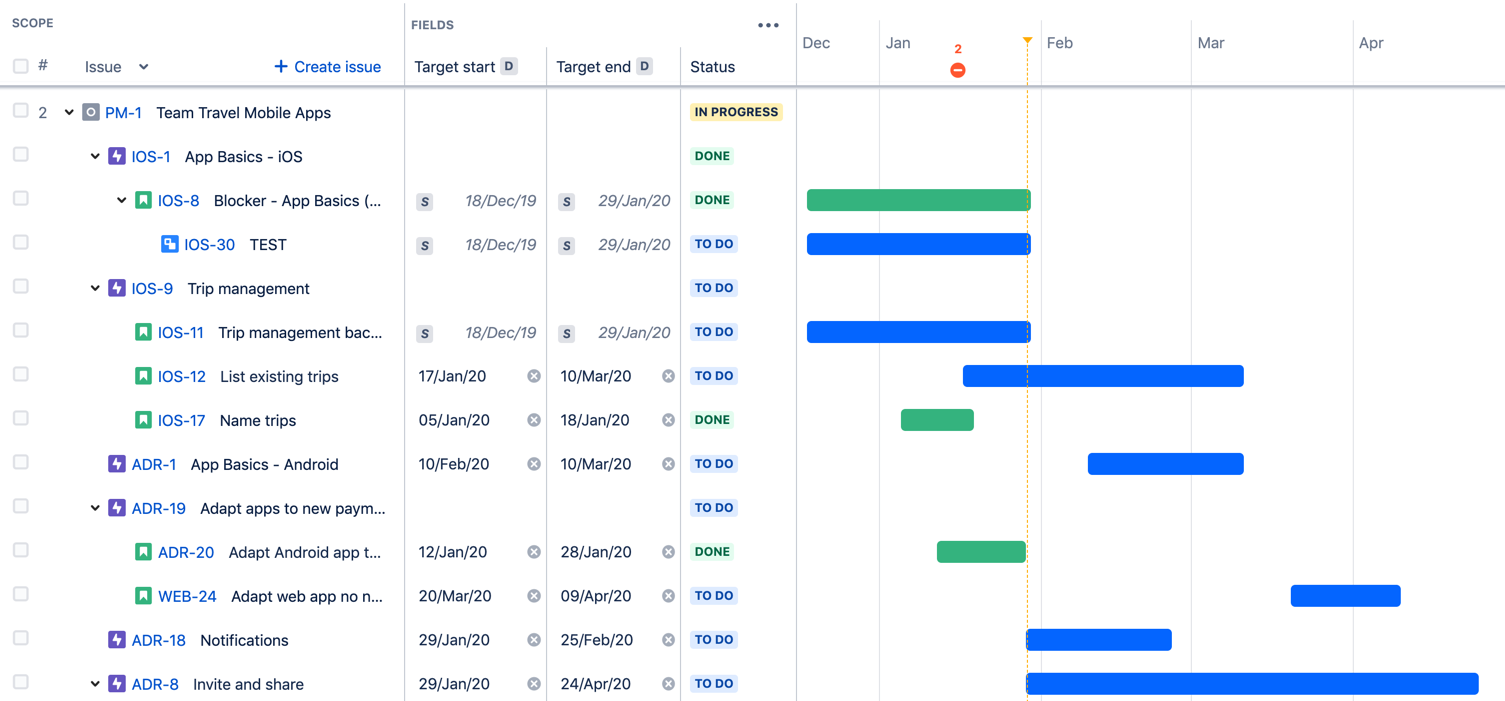
Task: Click the IN PROGRESS status of PM-1
Action: (x=736, y=113)
